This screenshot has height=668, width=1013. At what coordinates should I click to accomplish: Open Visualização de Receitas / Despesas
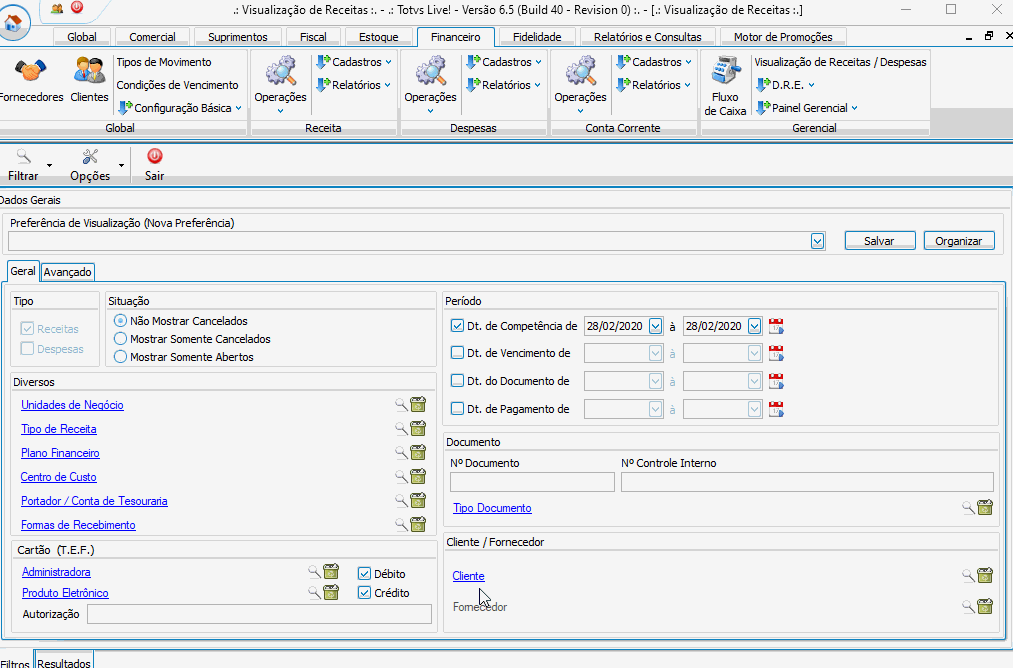[841, 62]
